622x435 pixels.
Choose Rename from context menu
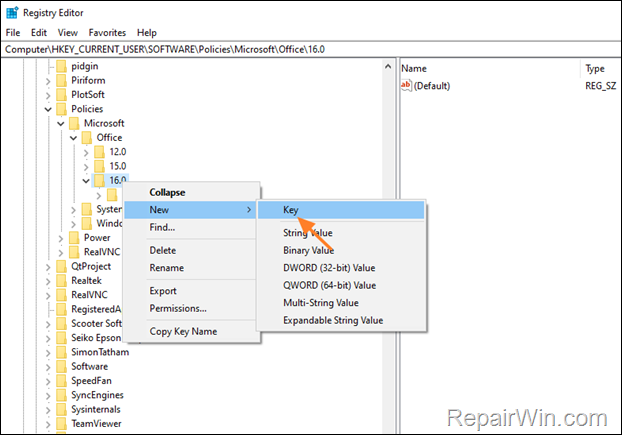click(x=191, y=268)
